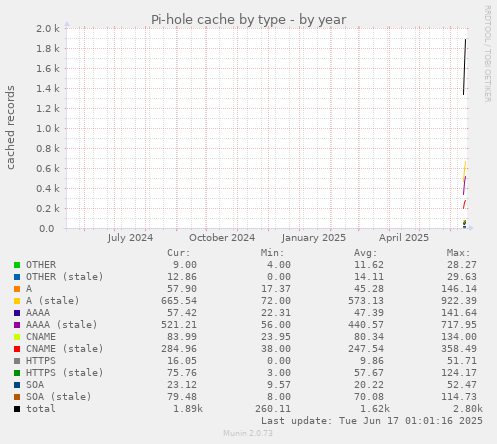Click the '1.8 k' y-axis label
497x444 pixels.
48,49
